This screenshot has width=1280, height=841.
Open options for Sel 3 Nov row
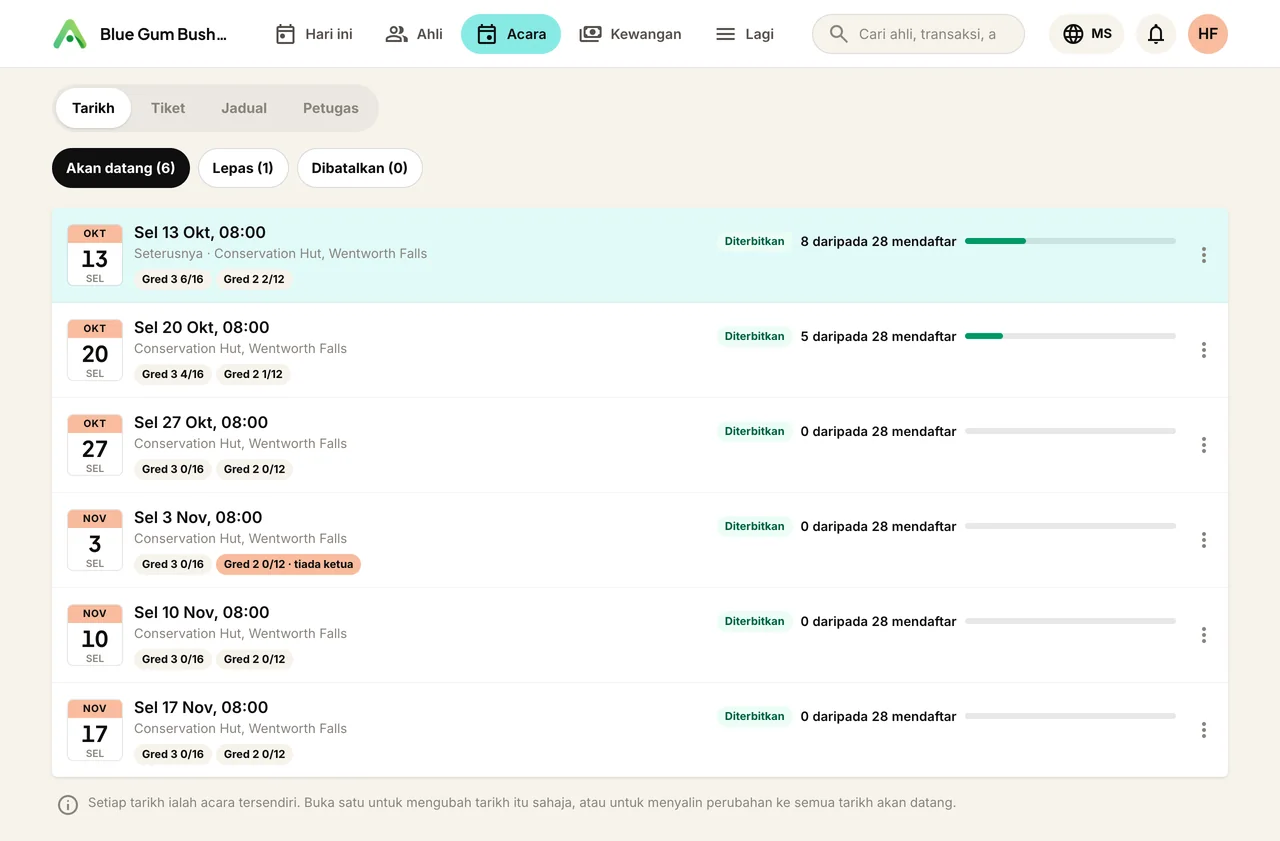(1204, 540)
